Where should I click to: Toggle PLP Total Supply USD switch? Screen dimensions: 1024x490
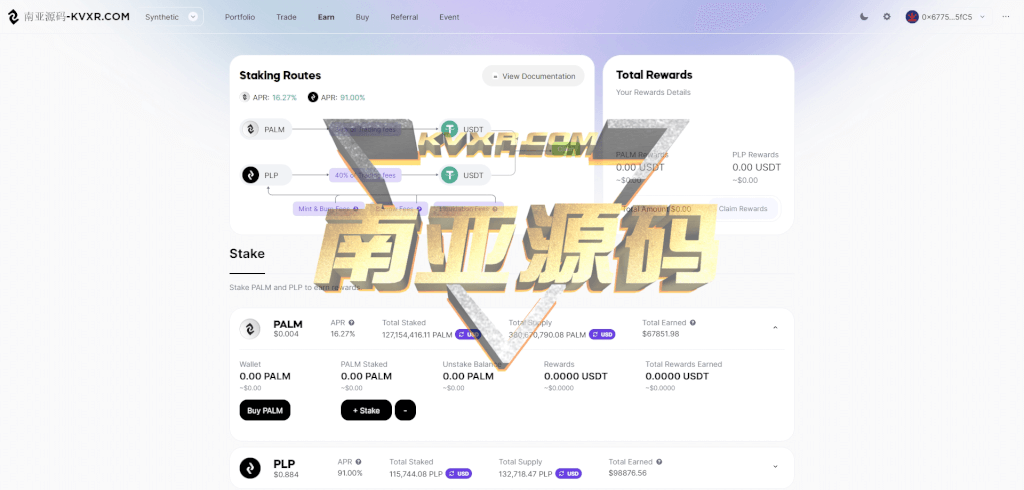coord(568,474)
